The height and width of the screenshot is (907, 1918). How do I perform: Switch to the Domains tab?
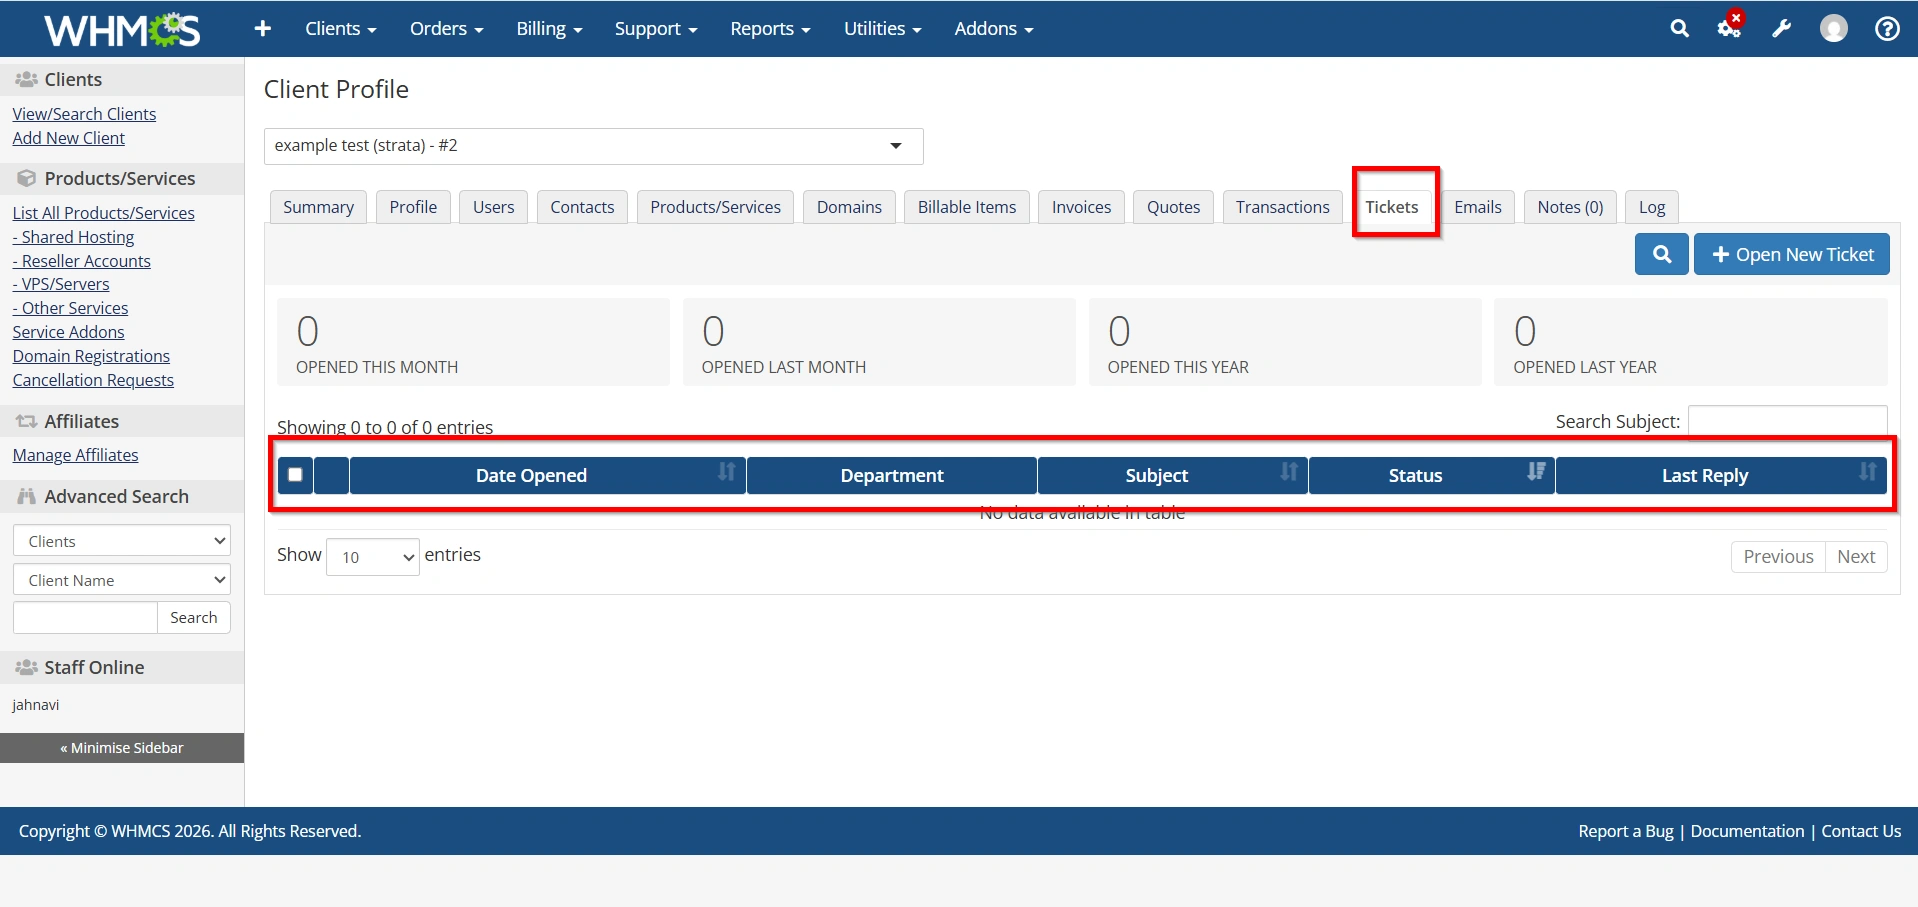[849, 207]
